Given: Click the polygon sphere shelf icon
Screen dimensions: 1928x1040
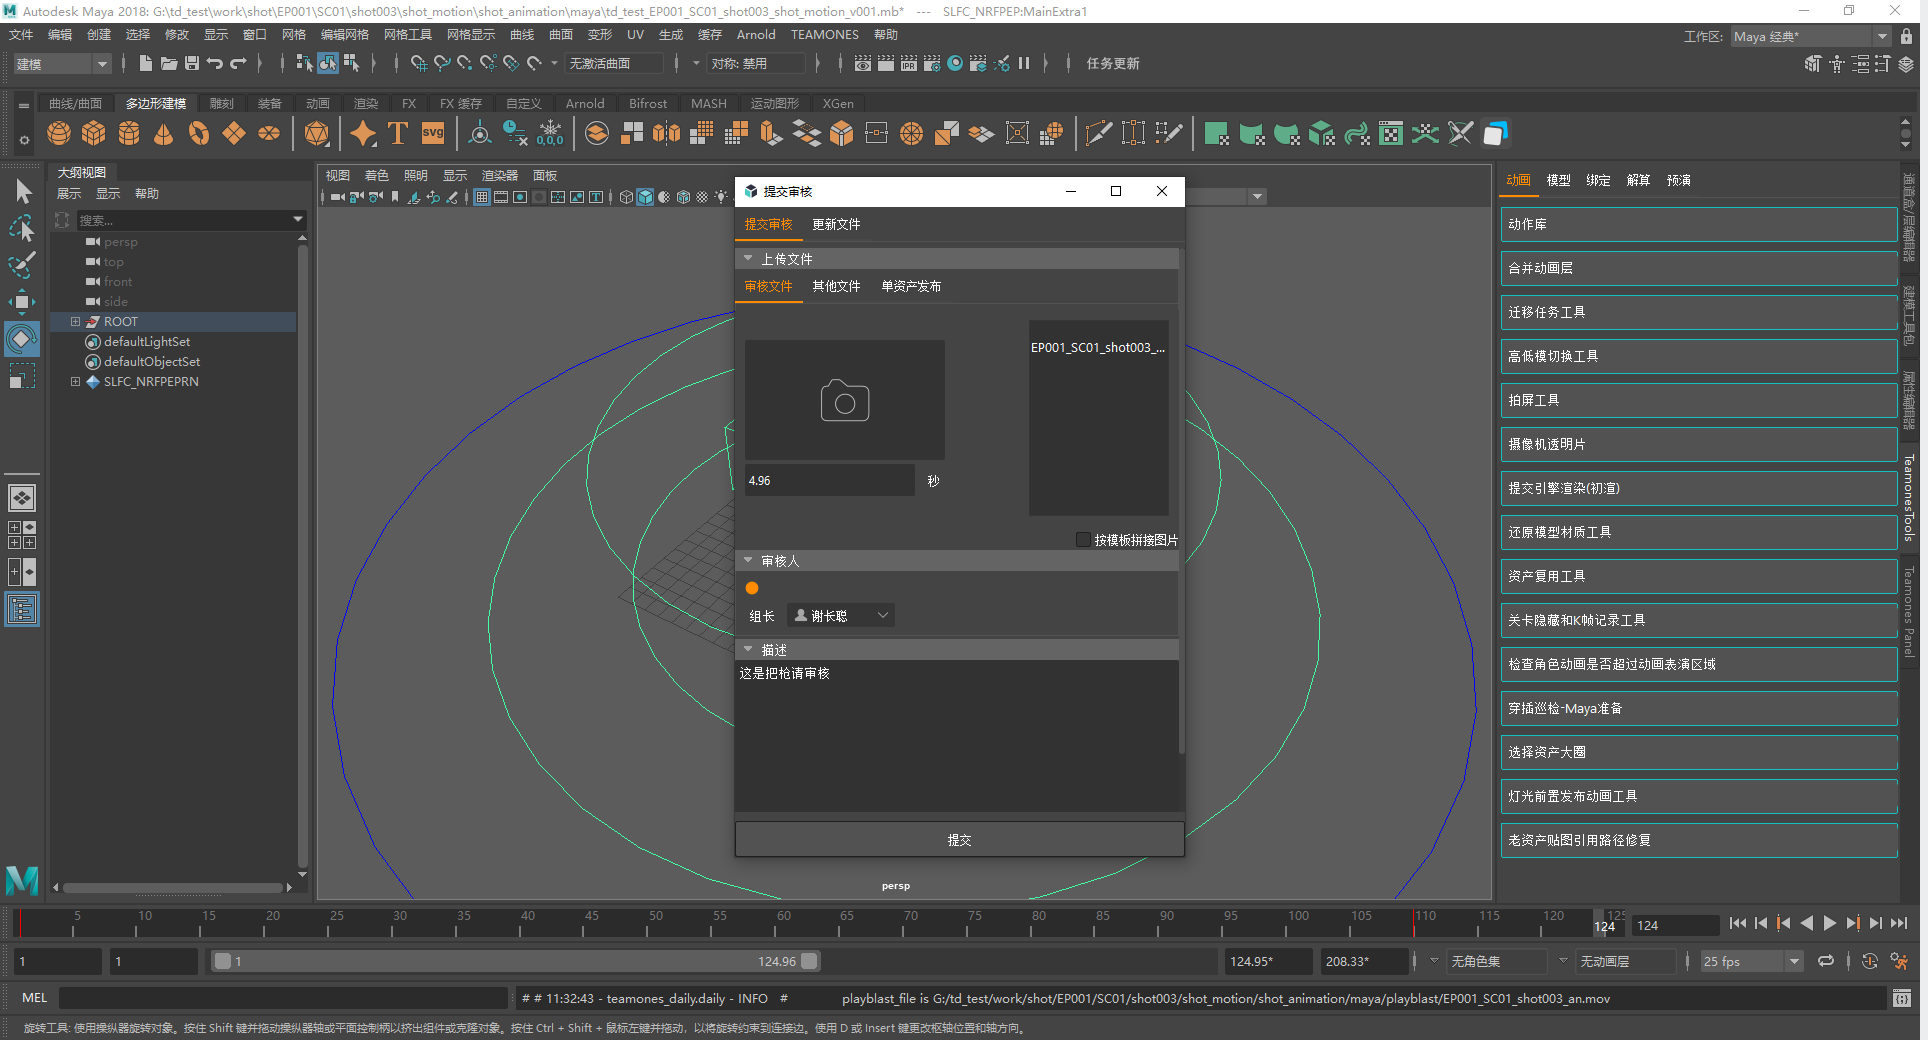Looking at the screenshot, I should (x=59, y=134).
